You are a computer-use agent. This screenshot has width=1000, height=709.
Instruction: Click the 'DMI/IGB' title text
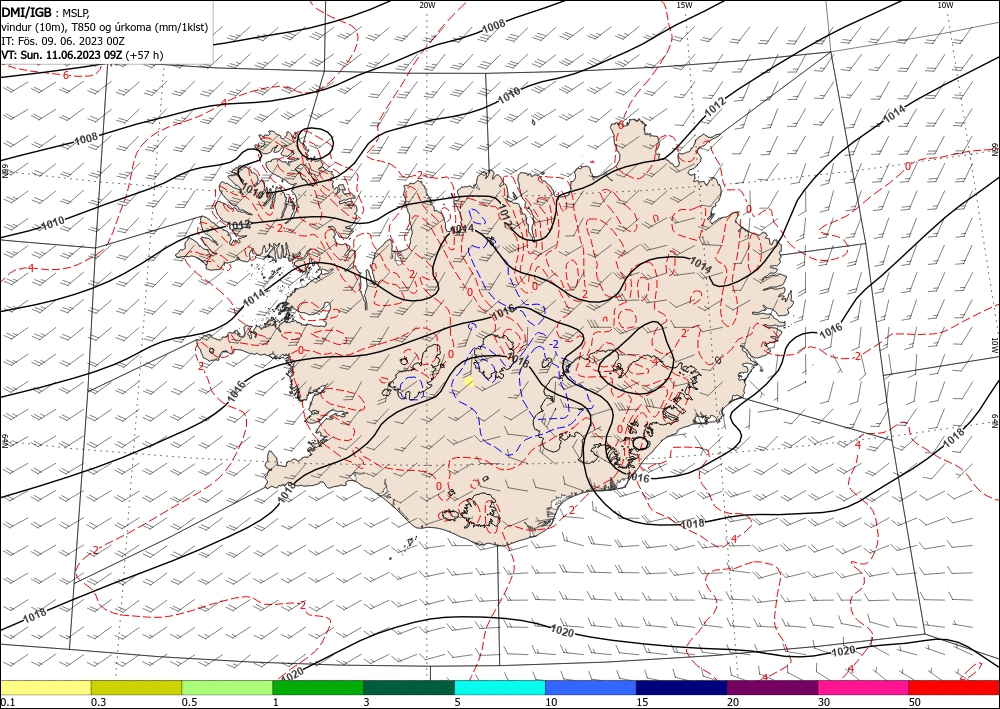[x=26, y=12]
